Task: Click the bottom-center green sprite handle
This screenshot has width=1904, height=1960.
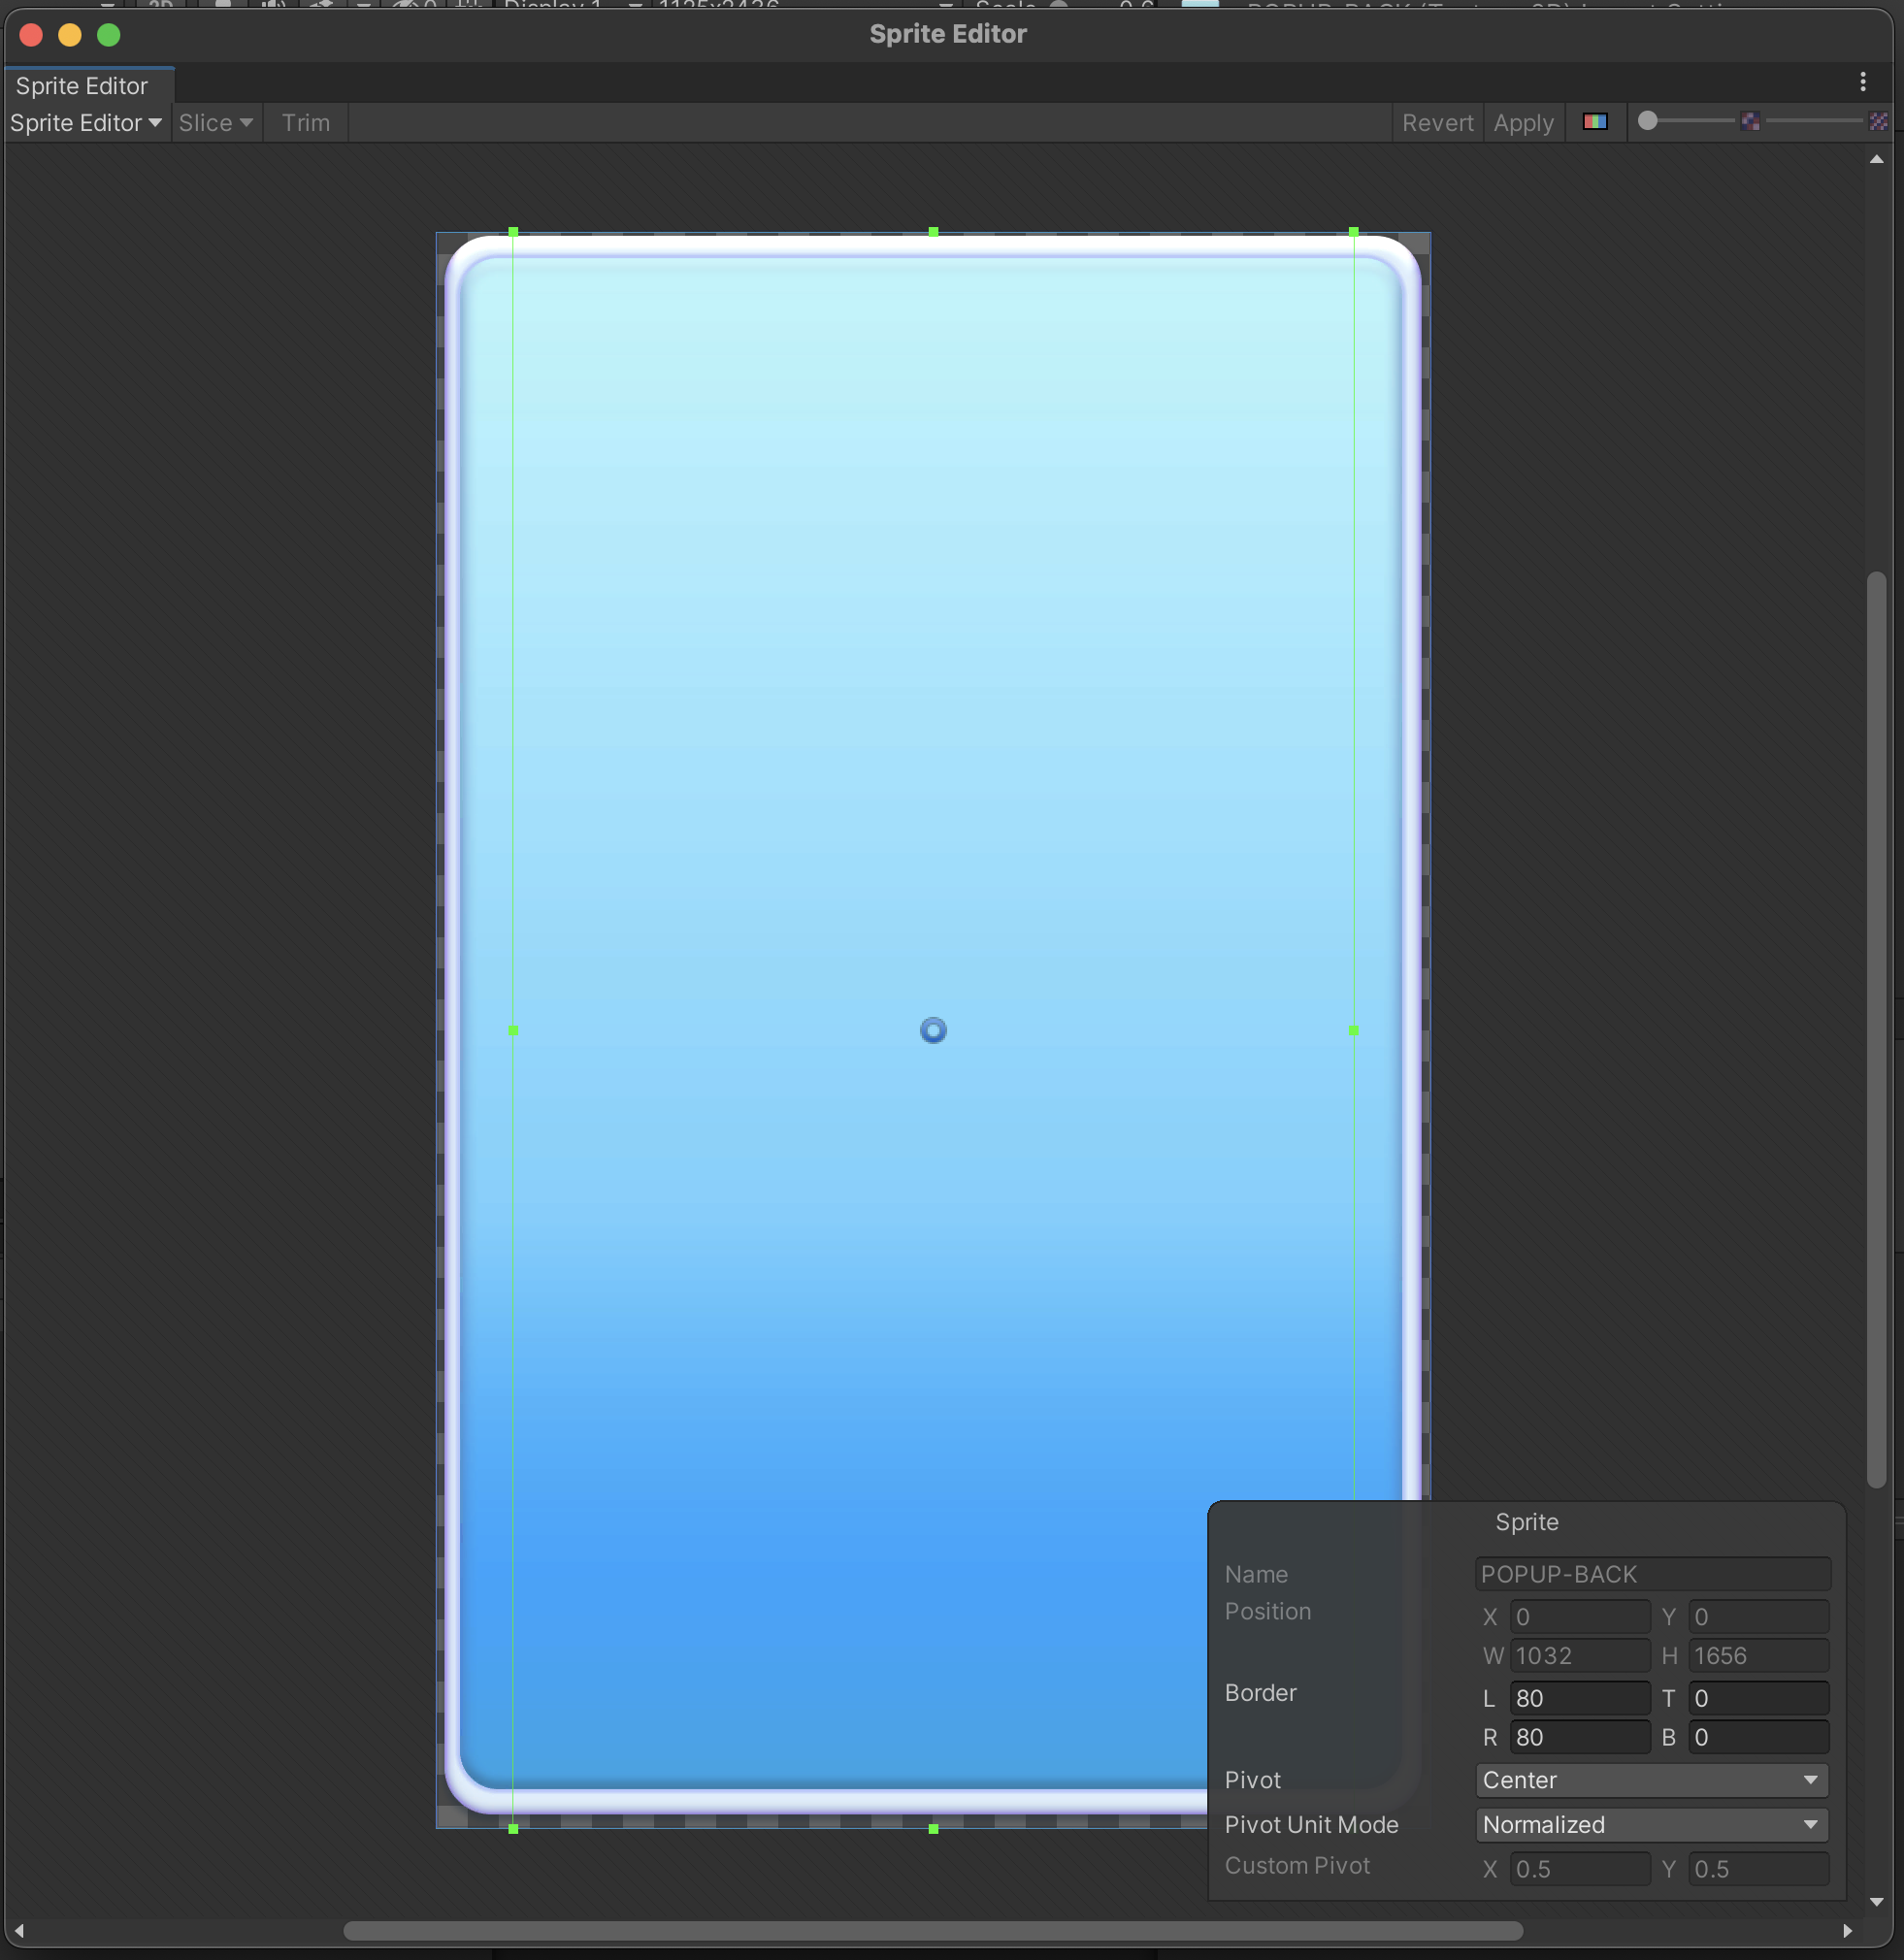Action: click(x=932, y=1828)
